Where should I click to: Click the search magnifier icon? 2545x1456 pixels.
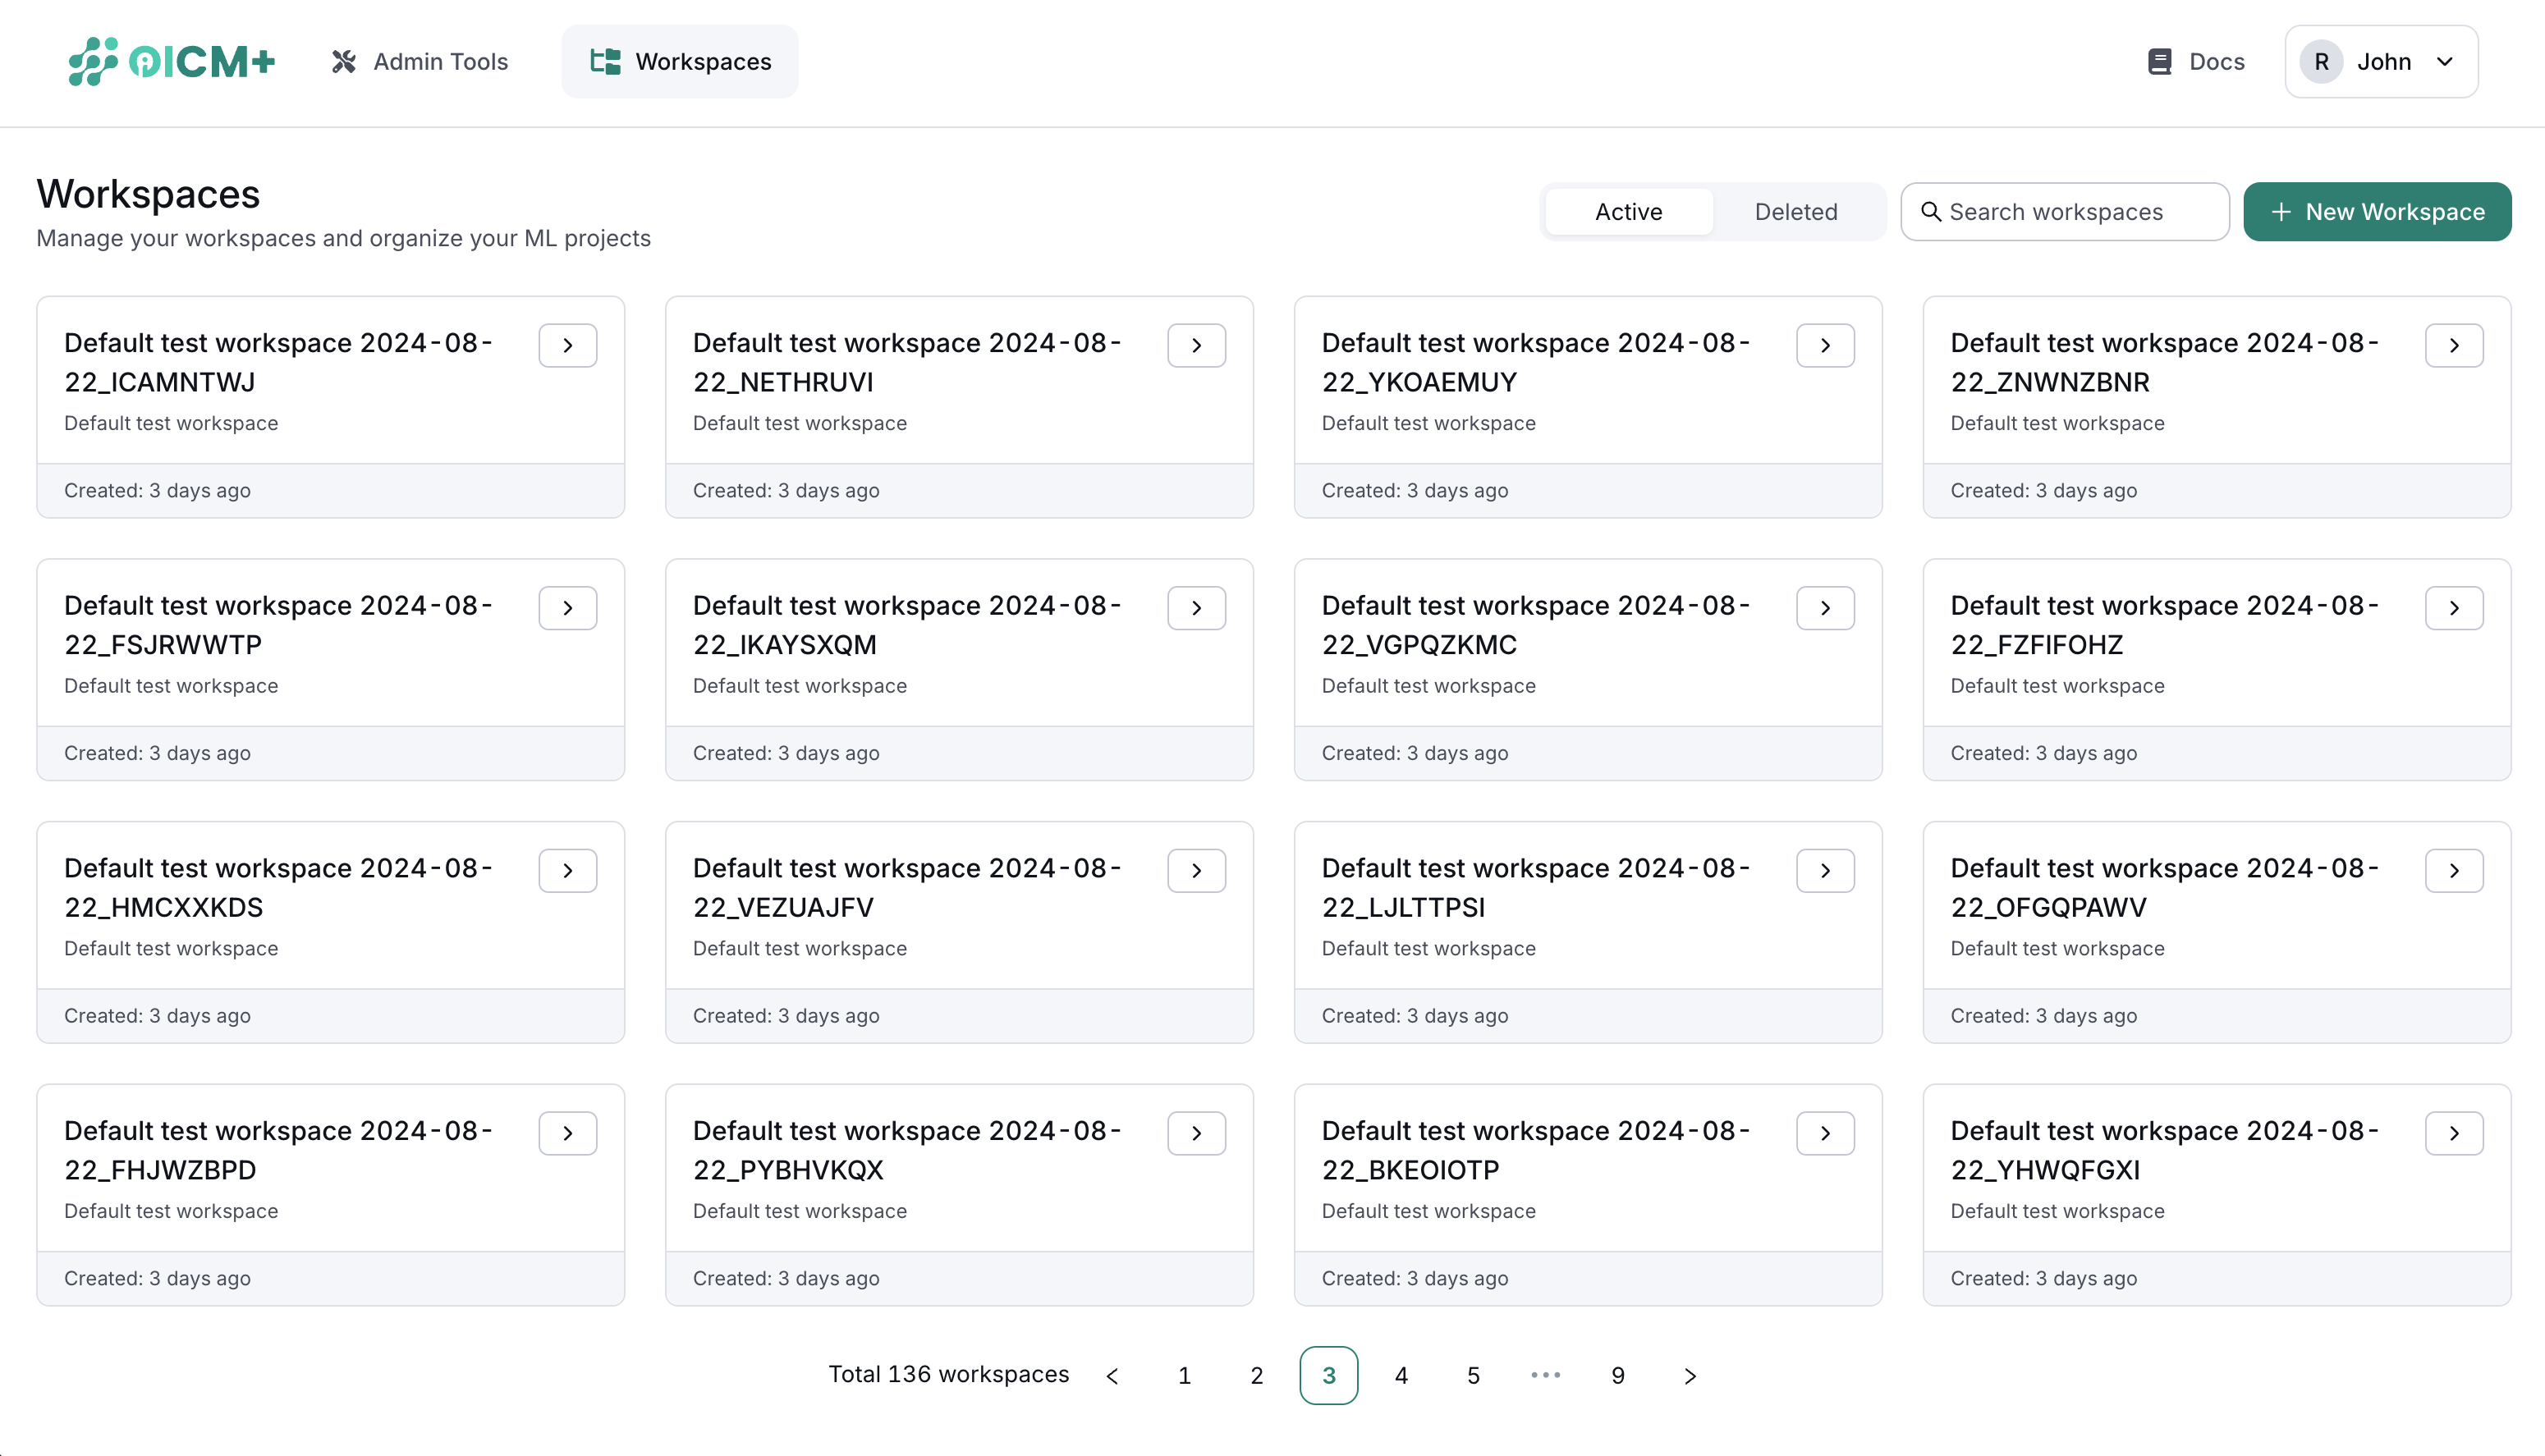tap(1931, 212)
